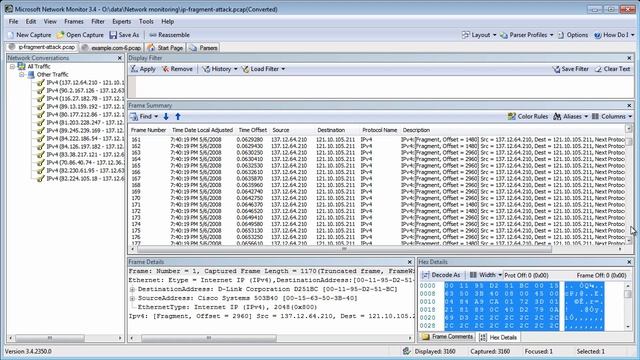Open the Columns dropdown
640x360 pixels.
click(612, 117)
